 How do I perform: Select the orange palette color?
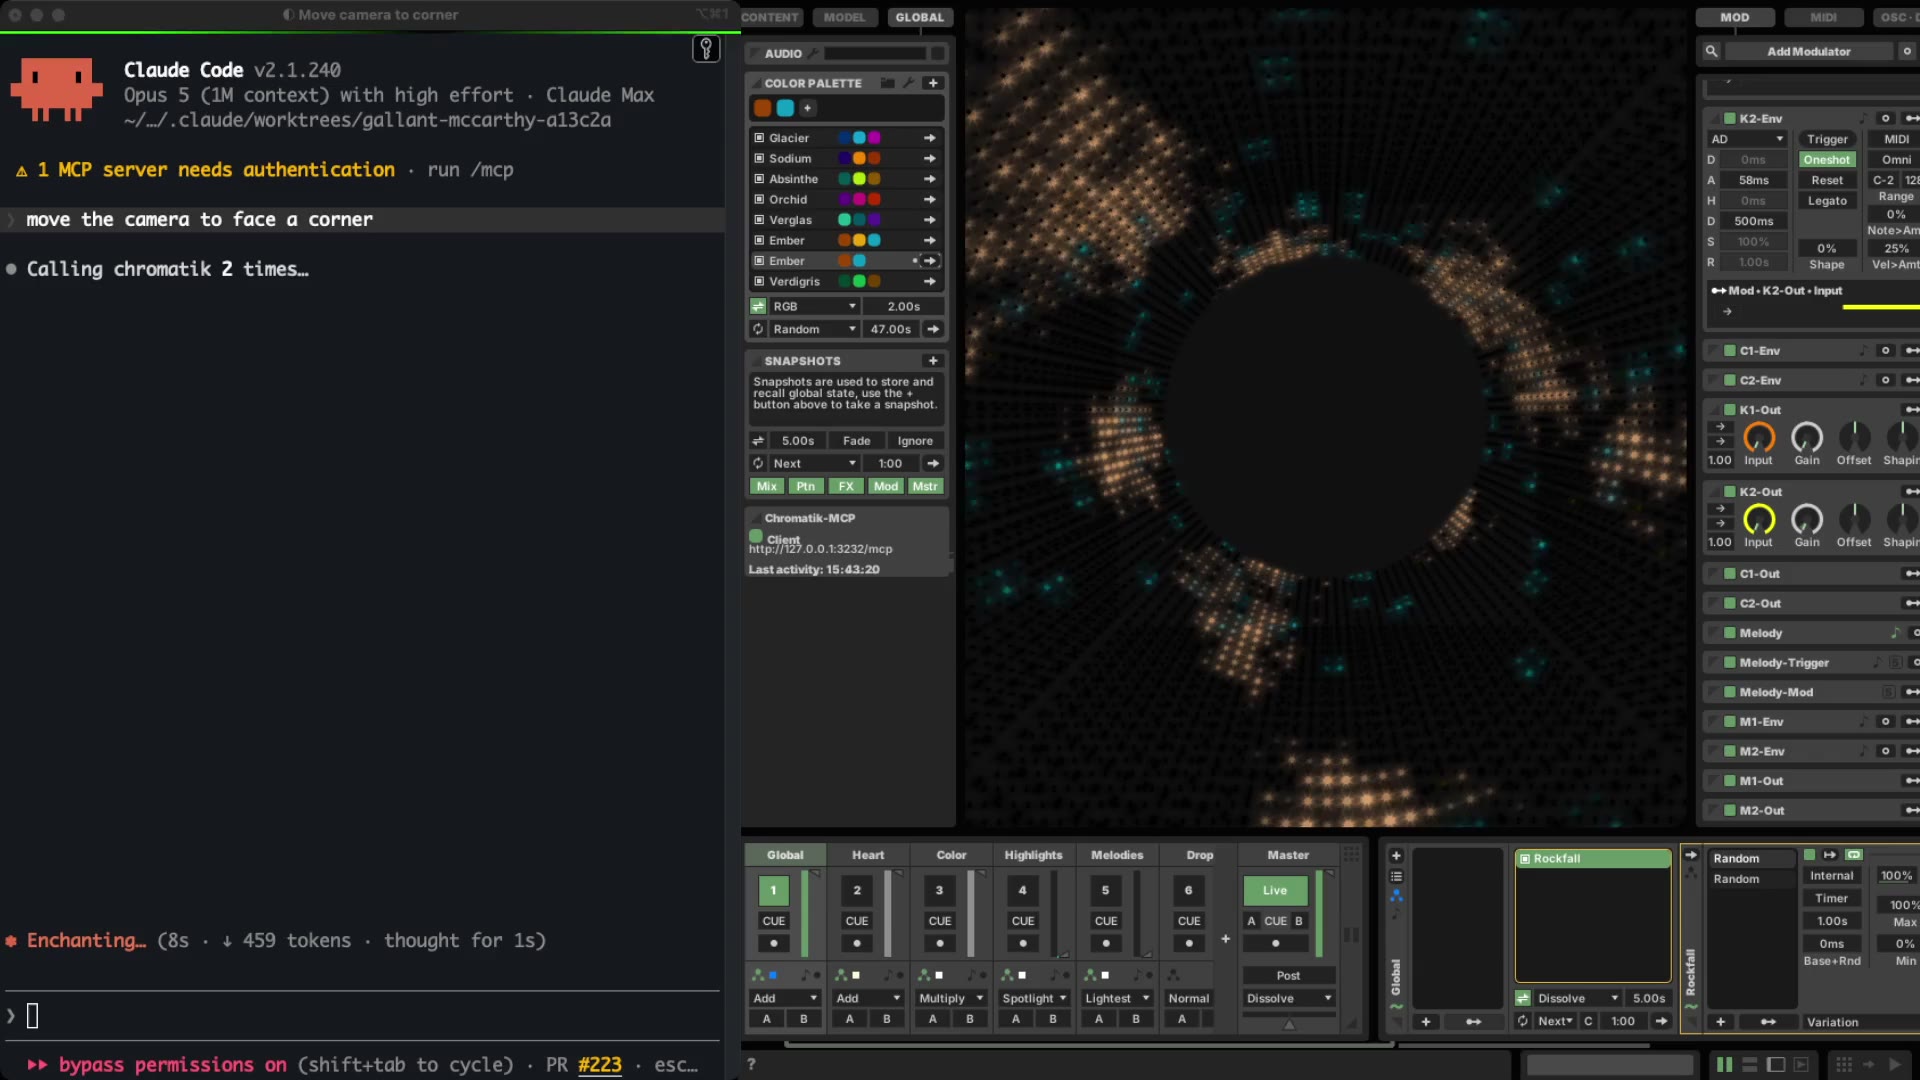click(x=763, y=108)
